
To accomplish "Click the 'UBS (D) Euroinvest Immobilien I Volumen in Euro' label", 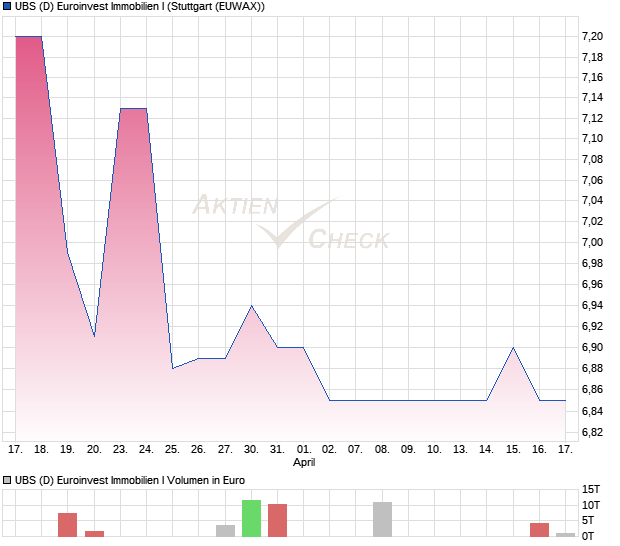I will (x=130, y=480).
